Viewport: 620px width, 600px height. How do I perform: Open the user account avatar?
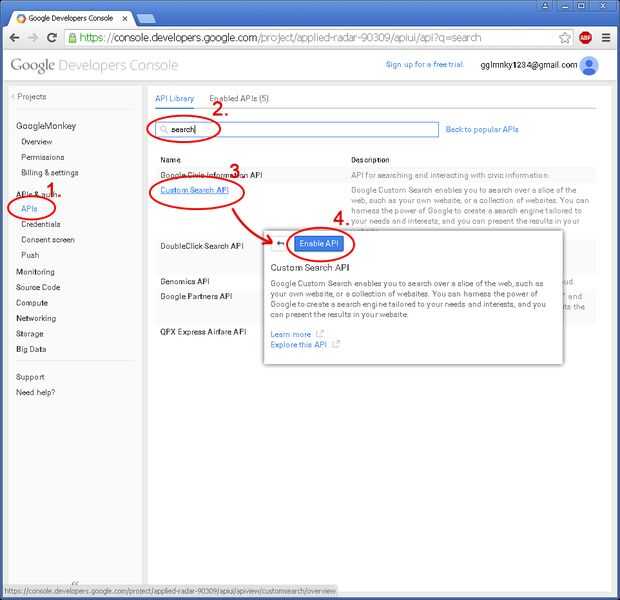coord(589,66)
